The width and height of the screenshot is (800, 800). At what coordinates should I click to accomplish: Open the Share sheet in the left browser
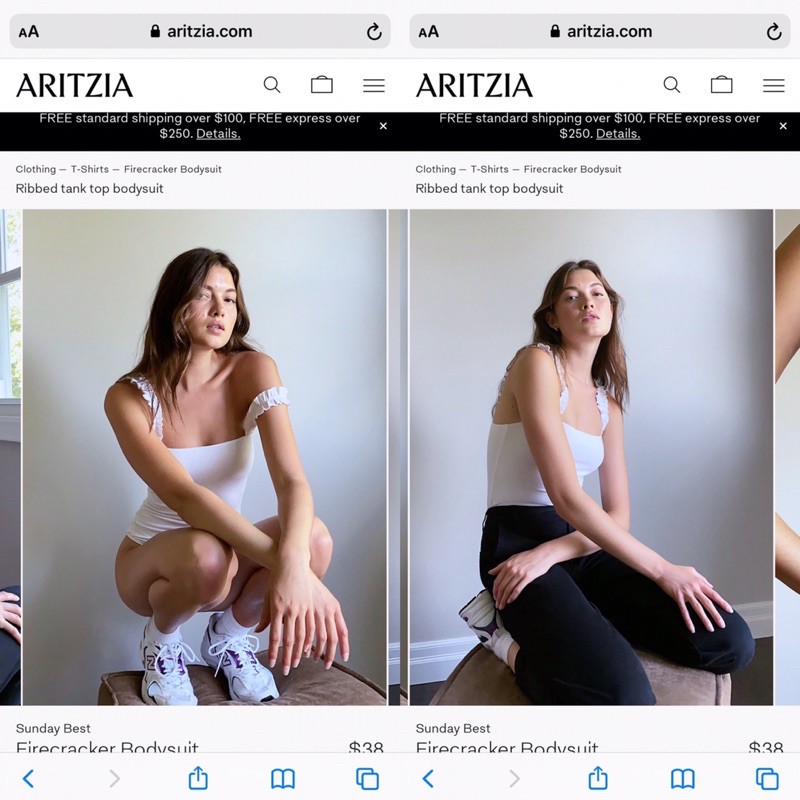pyautogui.click(x=198, y=778)
